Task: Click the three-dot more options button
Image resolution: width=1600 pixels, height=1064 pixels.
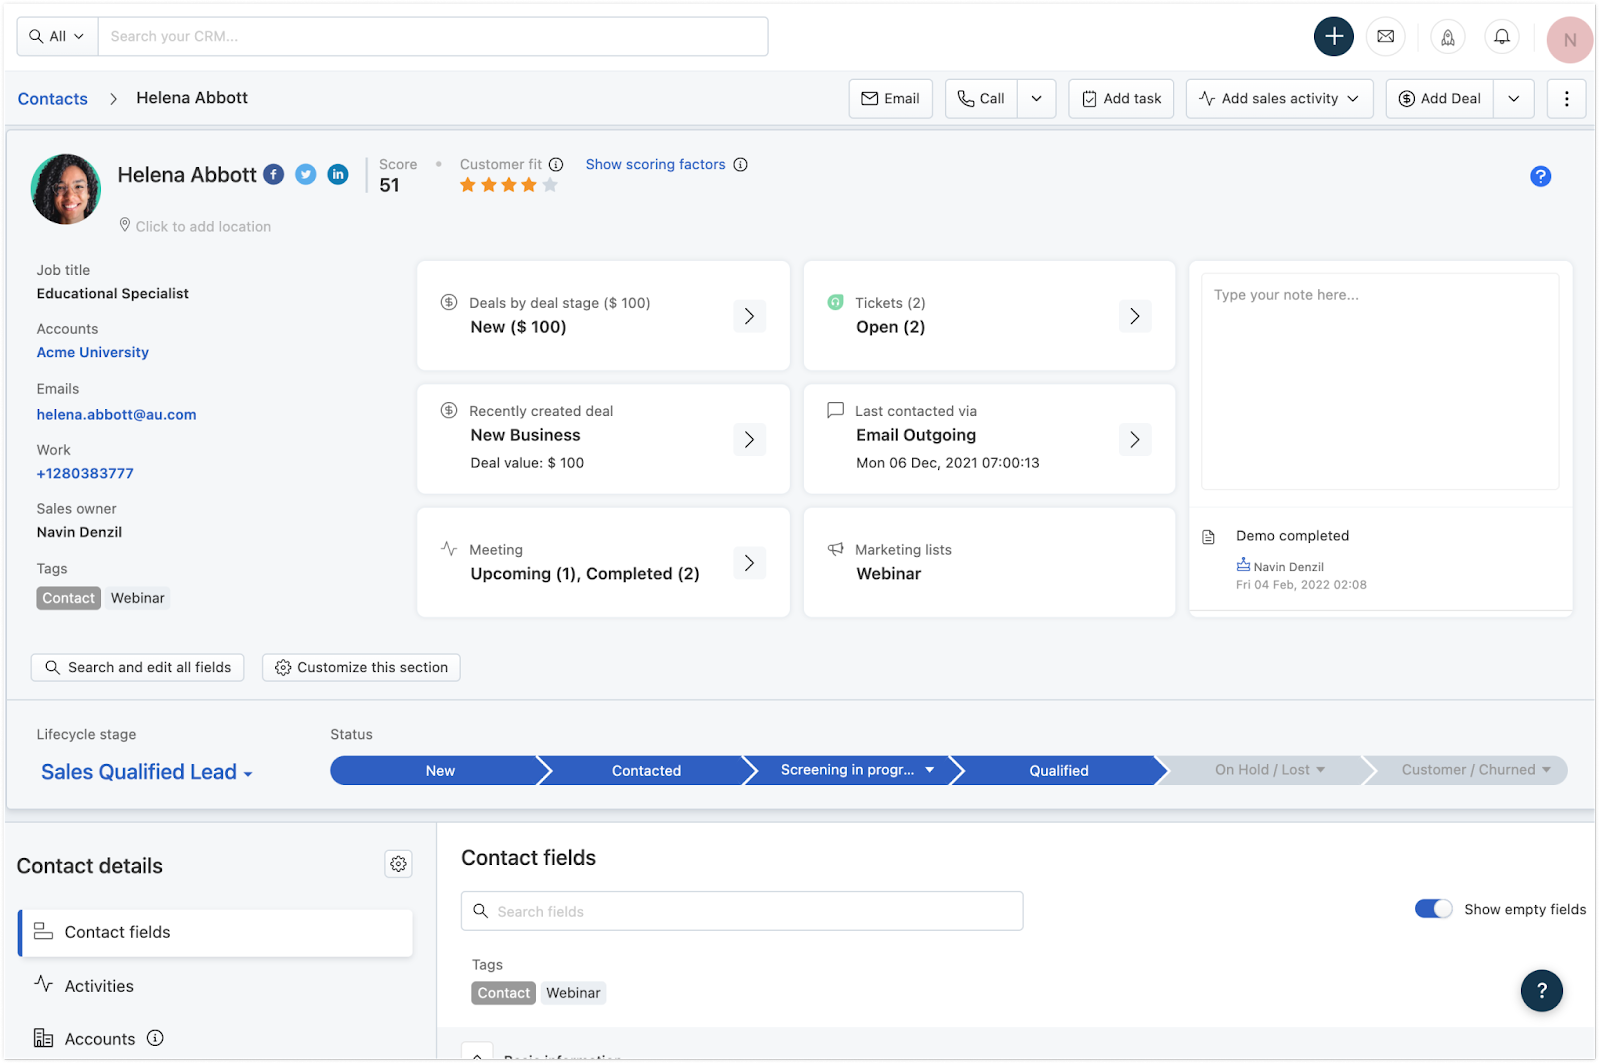Action: (1566, 99)
